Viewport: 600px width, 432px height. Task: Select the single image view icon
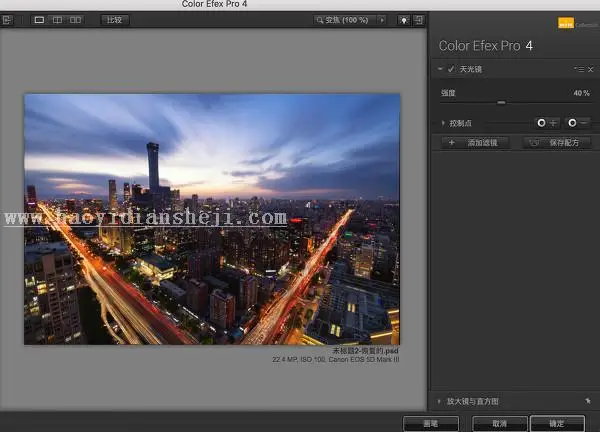(x=39, y=20)
